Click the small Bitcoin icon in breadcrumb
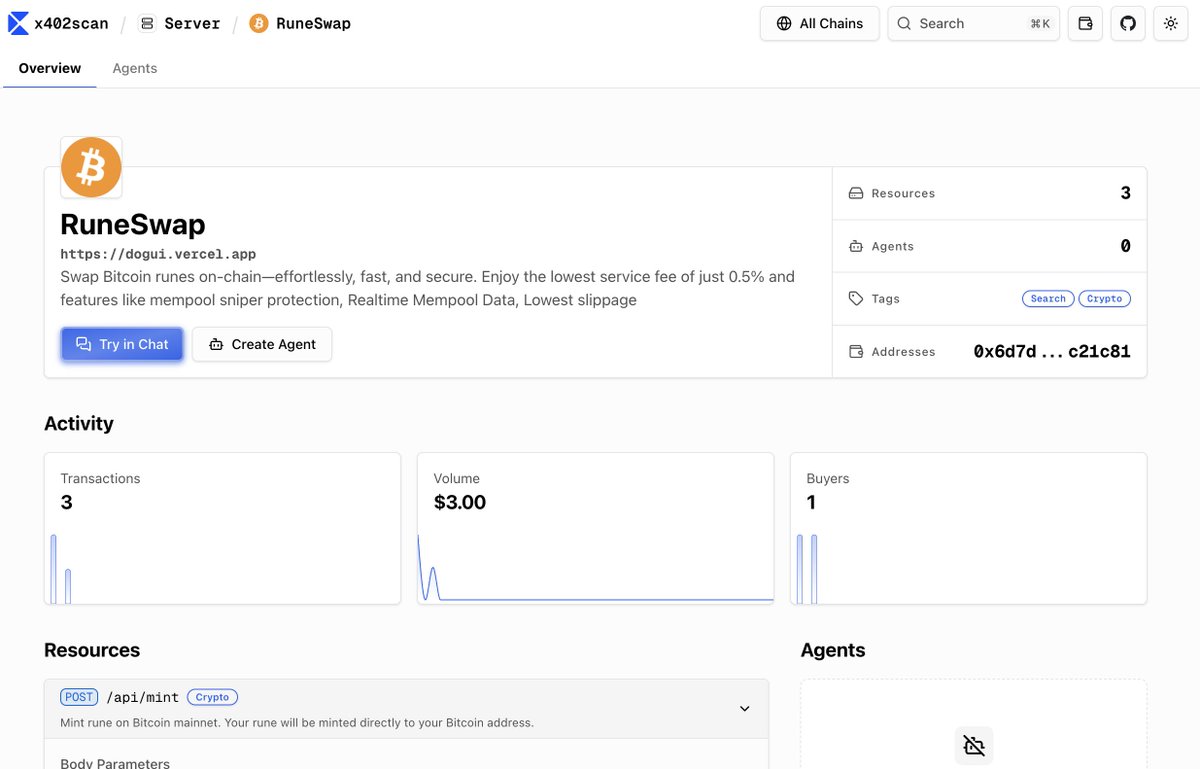The width and height of the screenshot is (1200, 769). pos(259,23)
